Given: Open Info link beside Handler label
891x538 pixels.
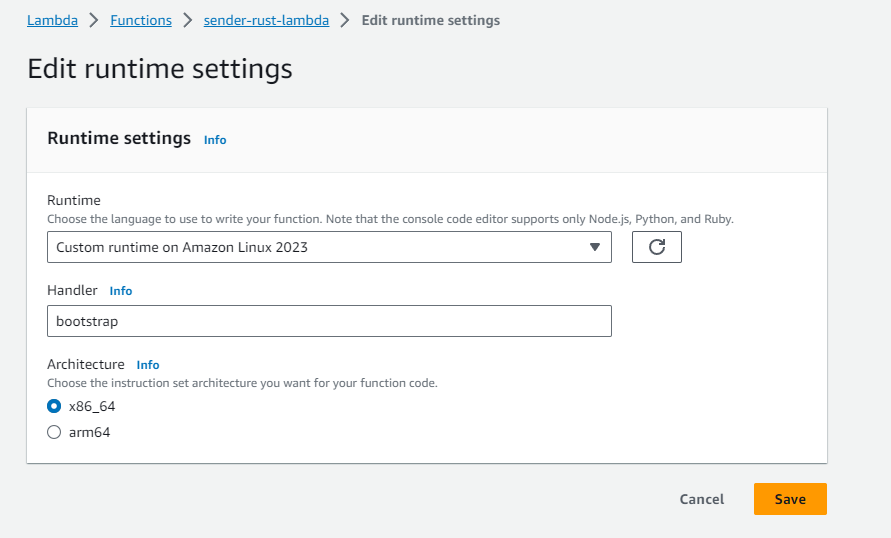Looking at the screenshot, I should point(120,291).
